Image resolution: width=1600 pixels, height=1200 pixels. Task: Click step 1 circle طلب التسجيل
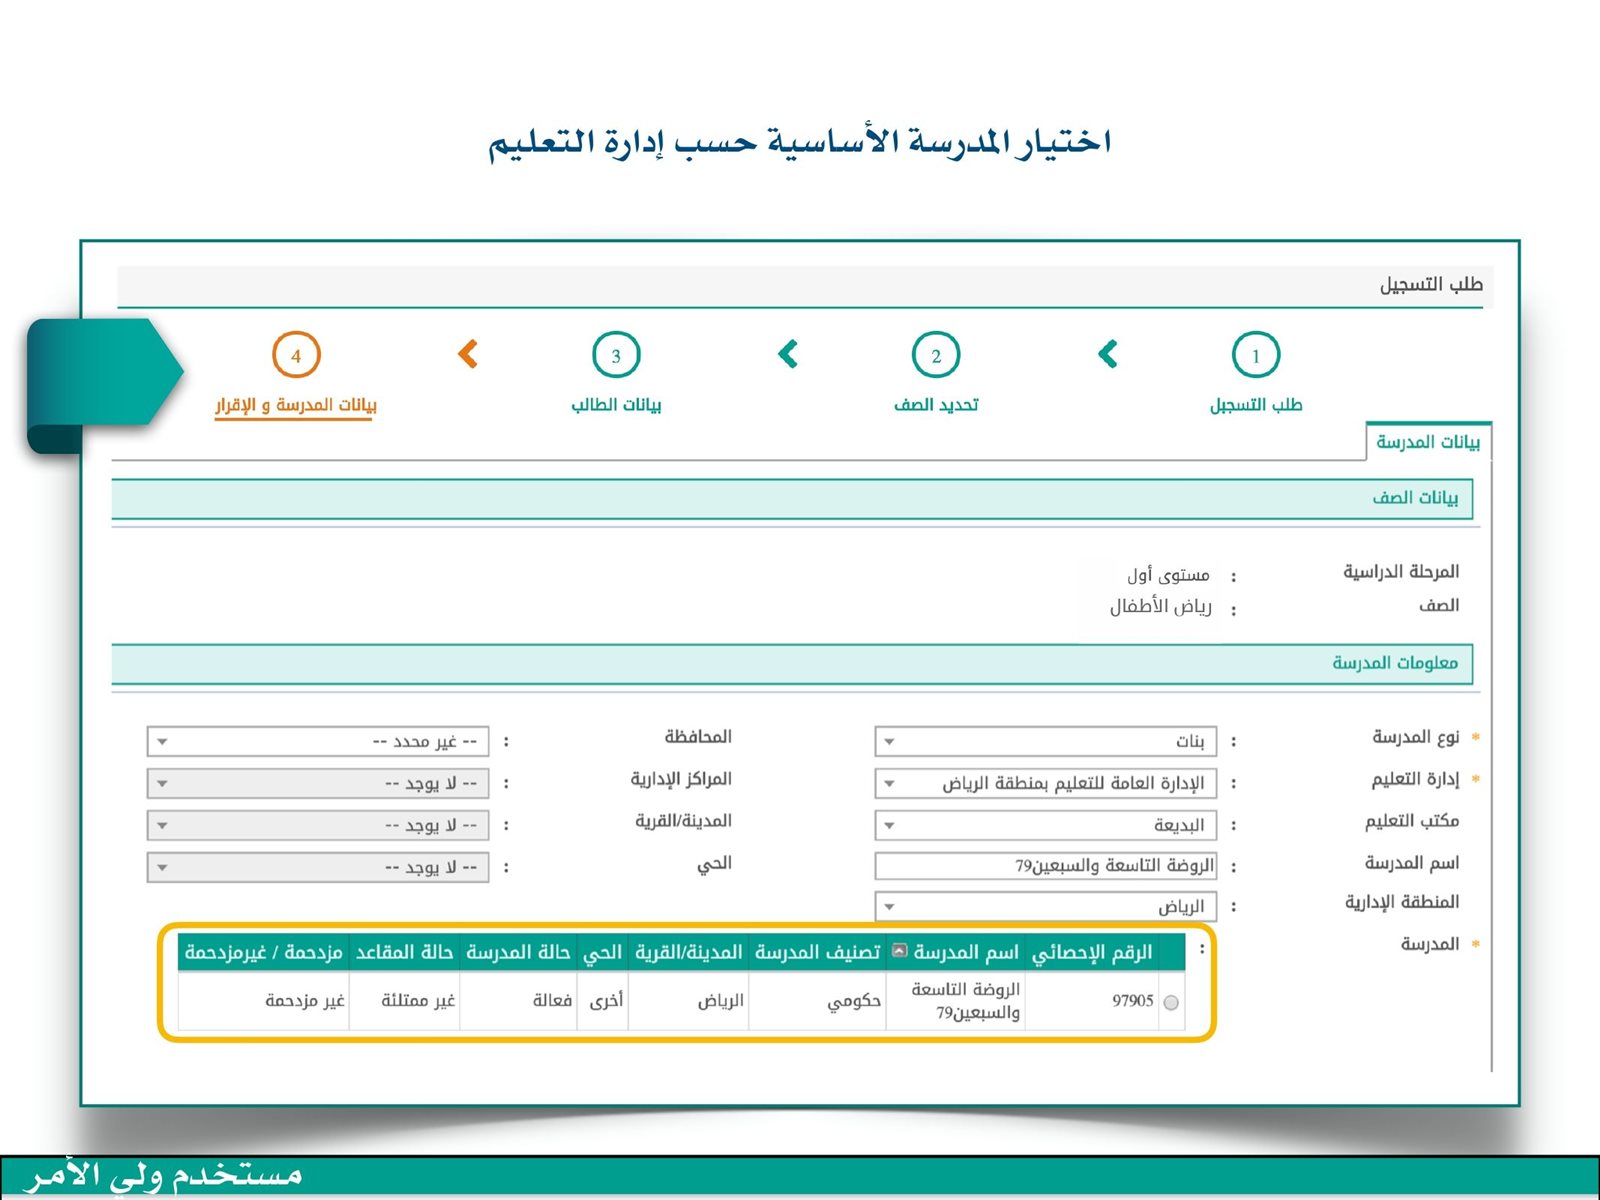(x=1256, y=355)
